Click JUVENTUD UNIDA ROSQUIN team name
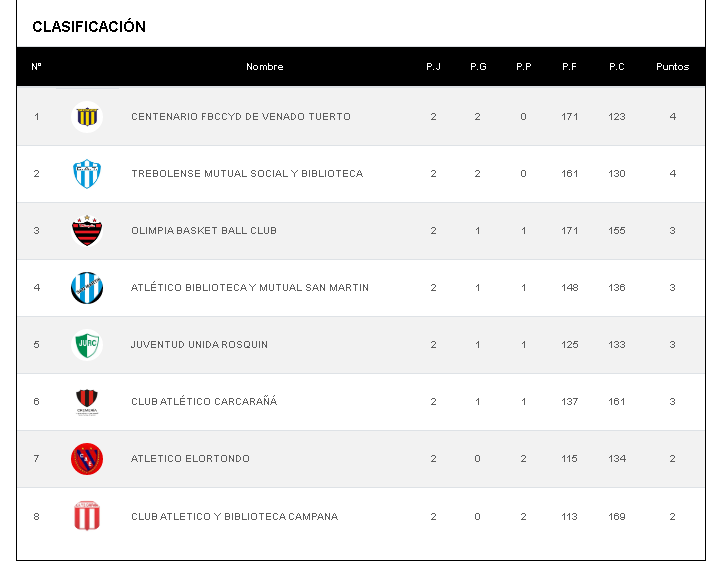This screenshot has height=571, width=722. [x=200, y=345]
